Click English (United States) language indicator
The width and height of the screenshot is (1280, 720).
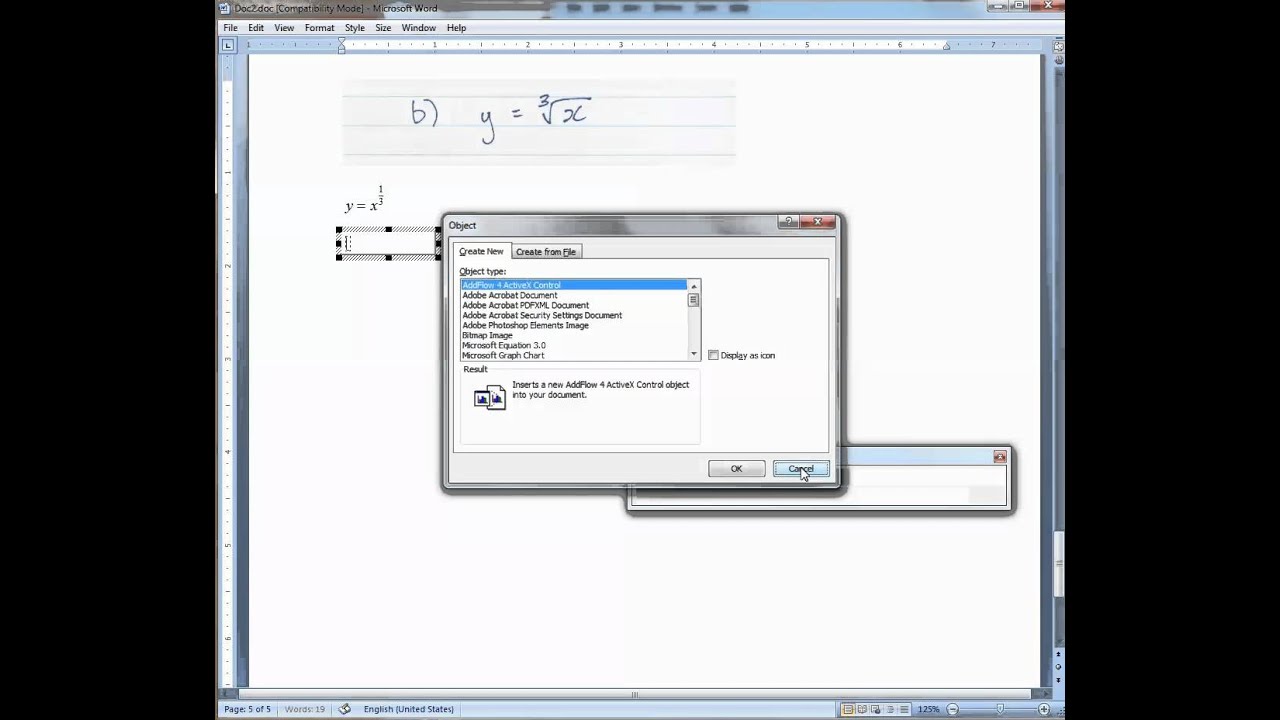pos(408,709)
